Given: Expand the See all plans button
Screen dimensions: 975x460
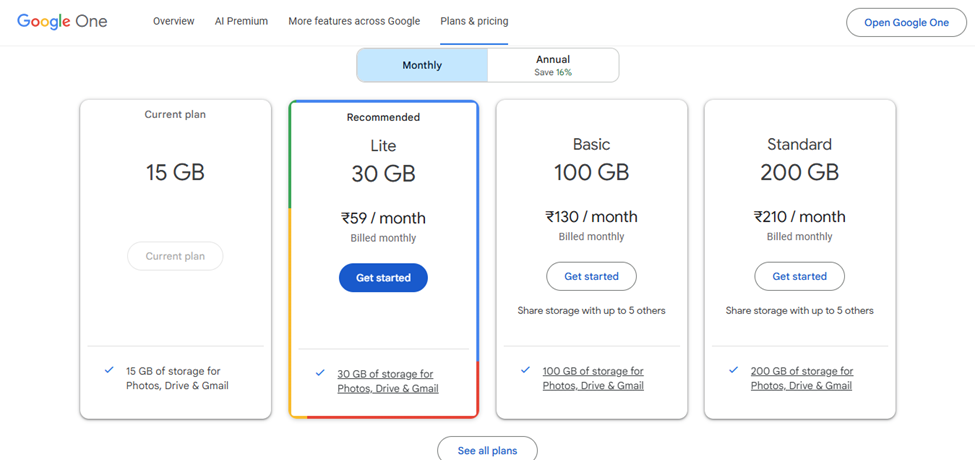Looking at the screenshot, I should [488, 449].
